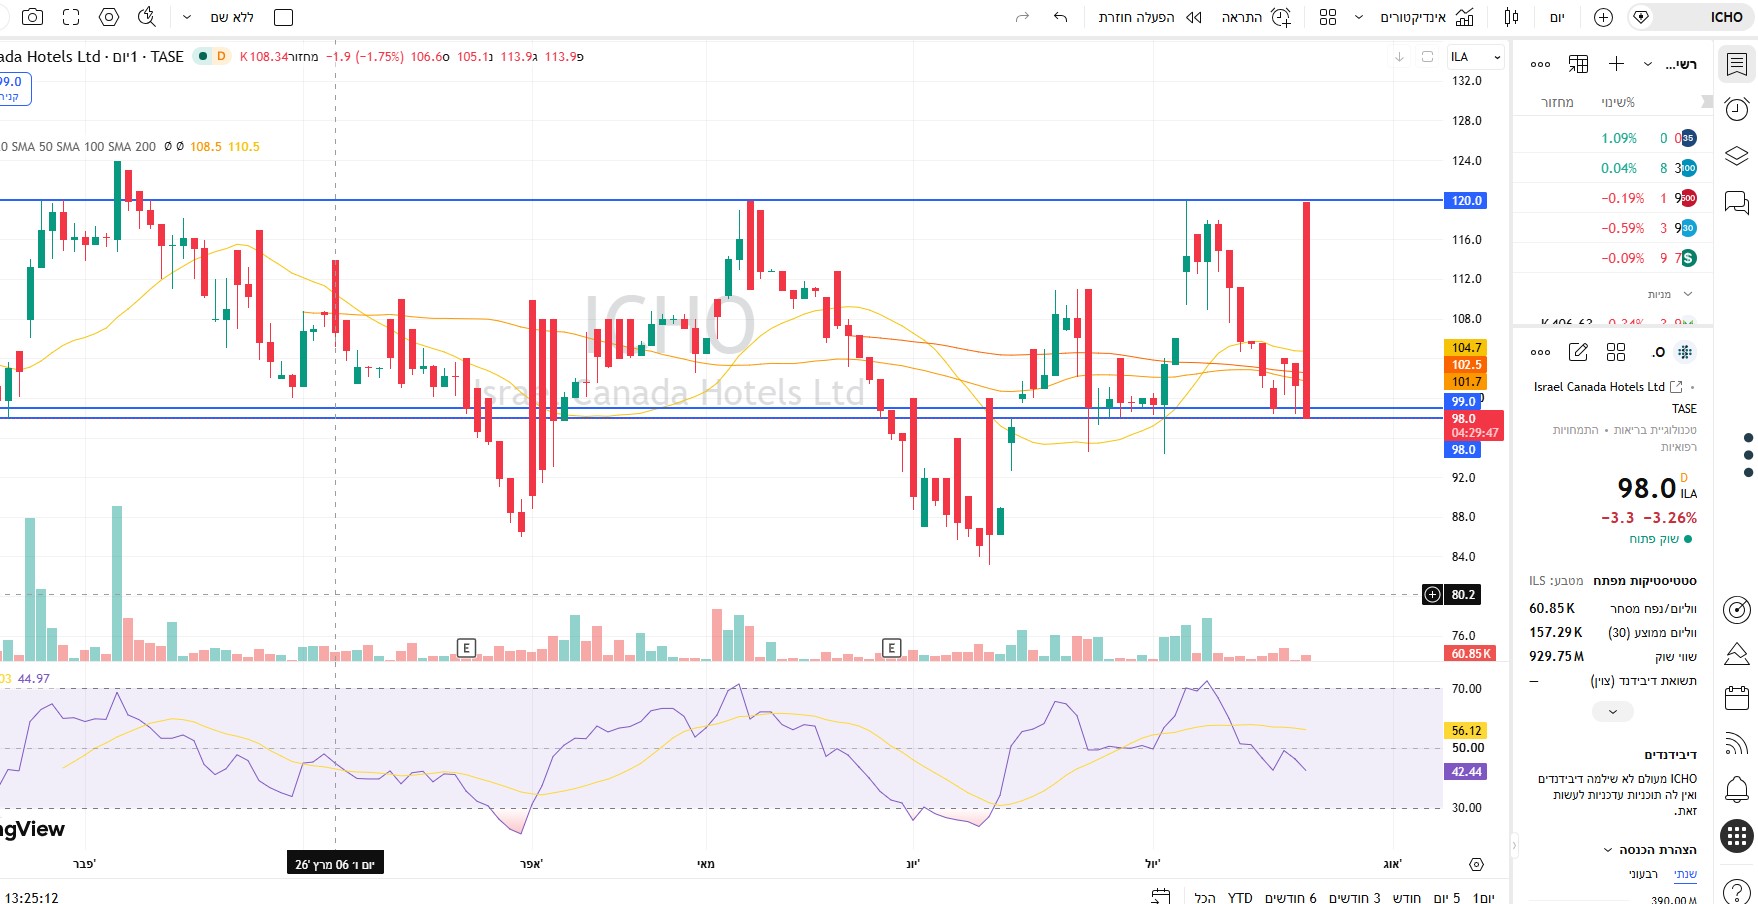Open the indicators favorites dropdown arrow

coord(1358,17)
